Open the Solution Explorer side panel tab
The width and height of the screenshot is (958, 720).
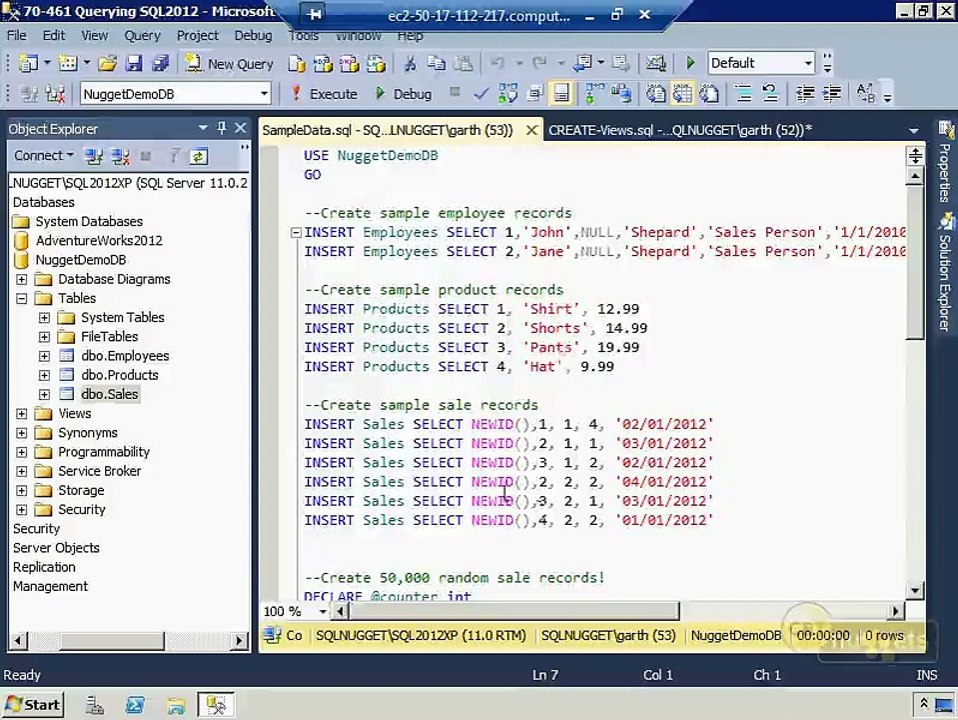(x=945, y=272)
